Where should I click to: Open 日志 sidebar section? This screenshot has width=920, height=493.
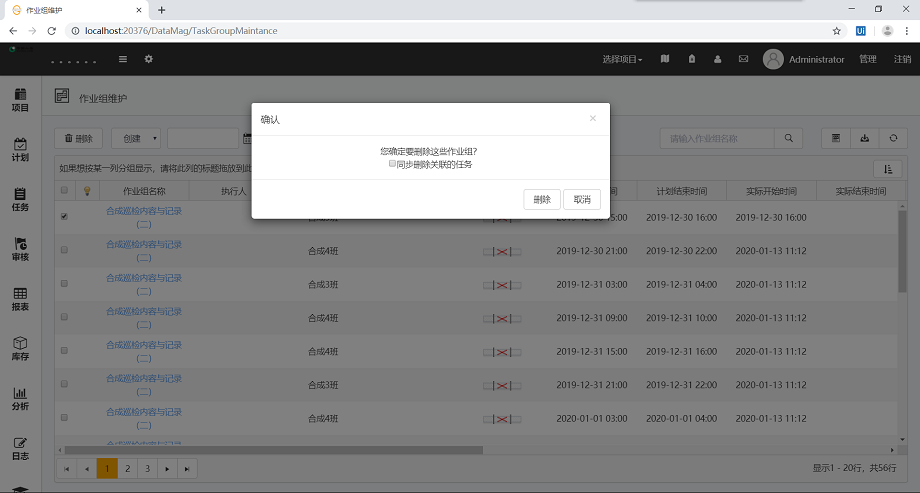[20, 449]
